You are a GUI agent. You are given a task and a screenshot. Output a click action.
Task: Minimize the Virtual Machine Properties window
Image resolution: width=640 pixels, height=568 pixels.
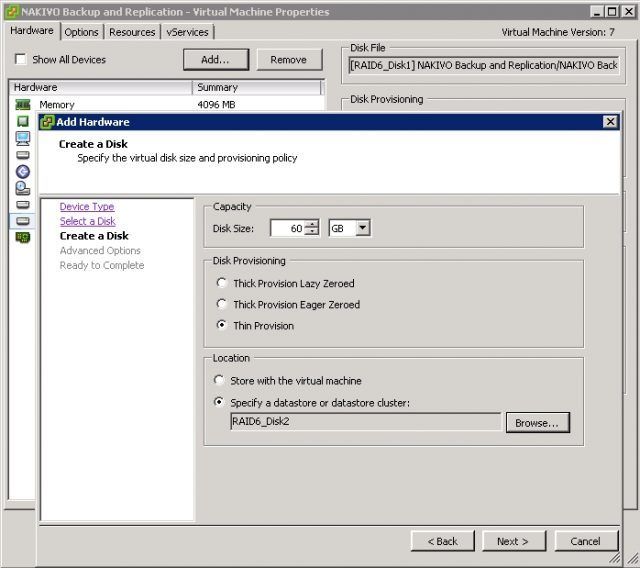597,11
